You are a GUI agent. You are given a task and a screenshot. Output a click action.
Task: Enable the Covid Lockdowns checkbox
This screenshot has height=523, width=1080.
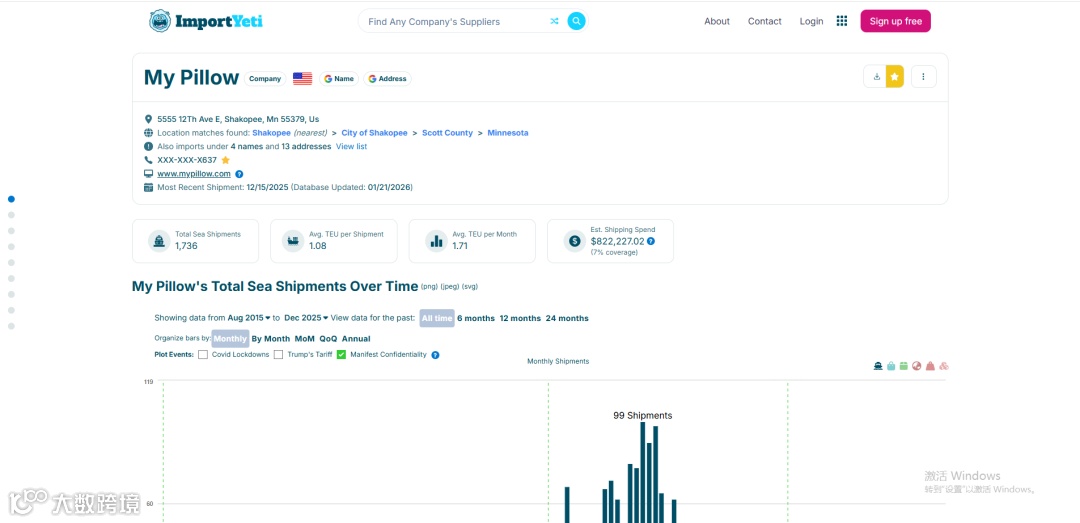pyautogui.click(x=203, y=355)
